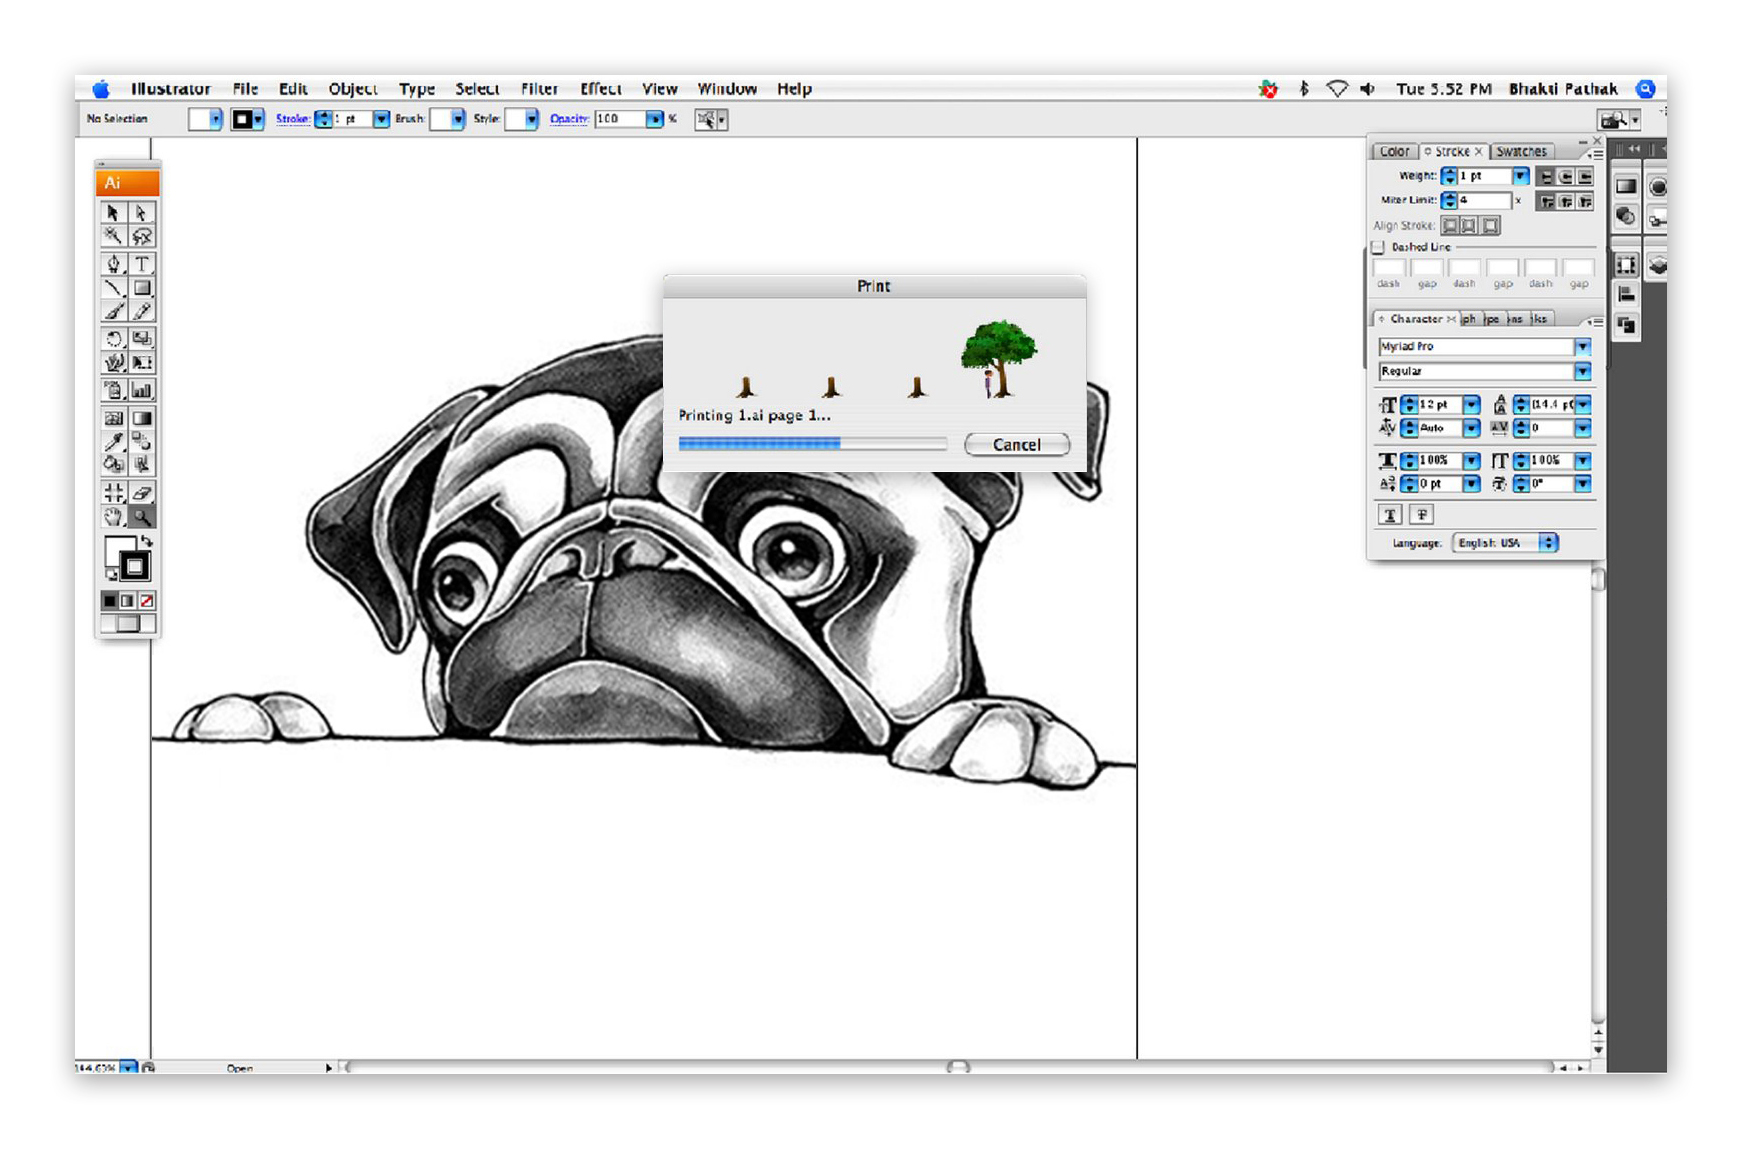Image resolution: width=1742 pixels, height=1149 pixels.
Task: Toggle Underline in Character panel
Action: click(x=1390, y=515)
